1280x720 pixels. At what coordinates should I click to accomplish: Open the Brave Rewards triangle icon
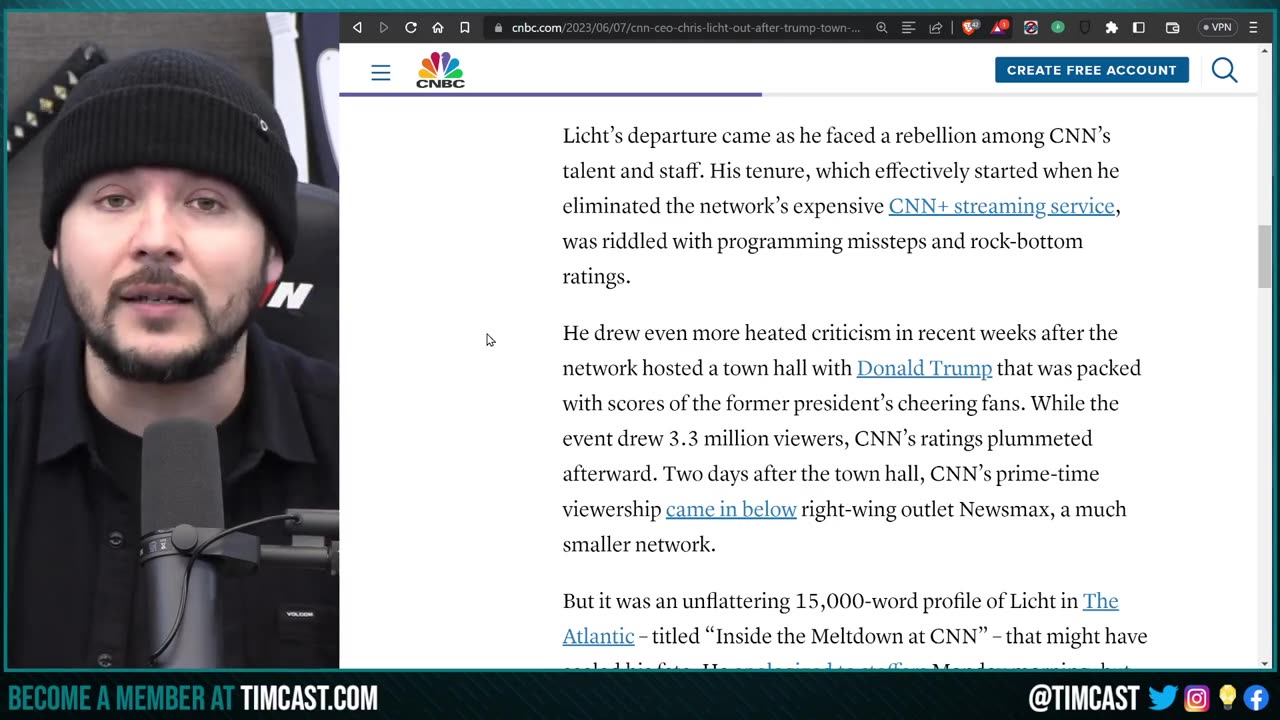pyautogui.click(x=999, y=28)
